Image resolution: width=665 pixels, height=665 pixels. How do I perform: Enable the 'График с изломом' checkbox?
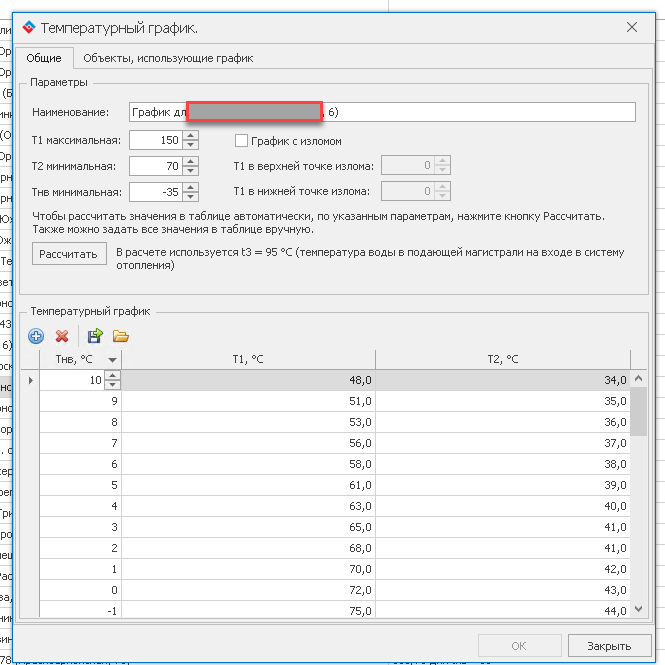[241, 141]
